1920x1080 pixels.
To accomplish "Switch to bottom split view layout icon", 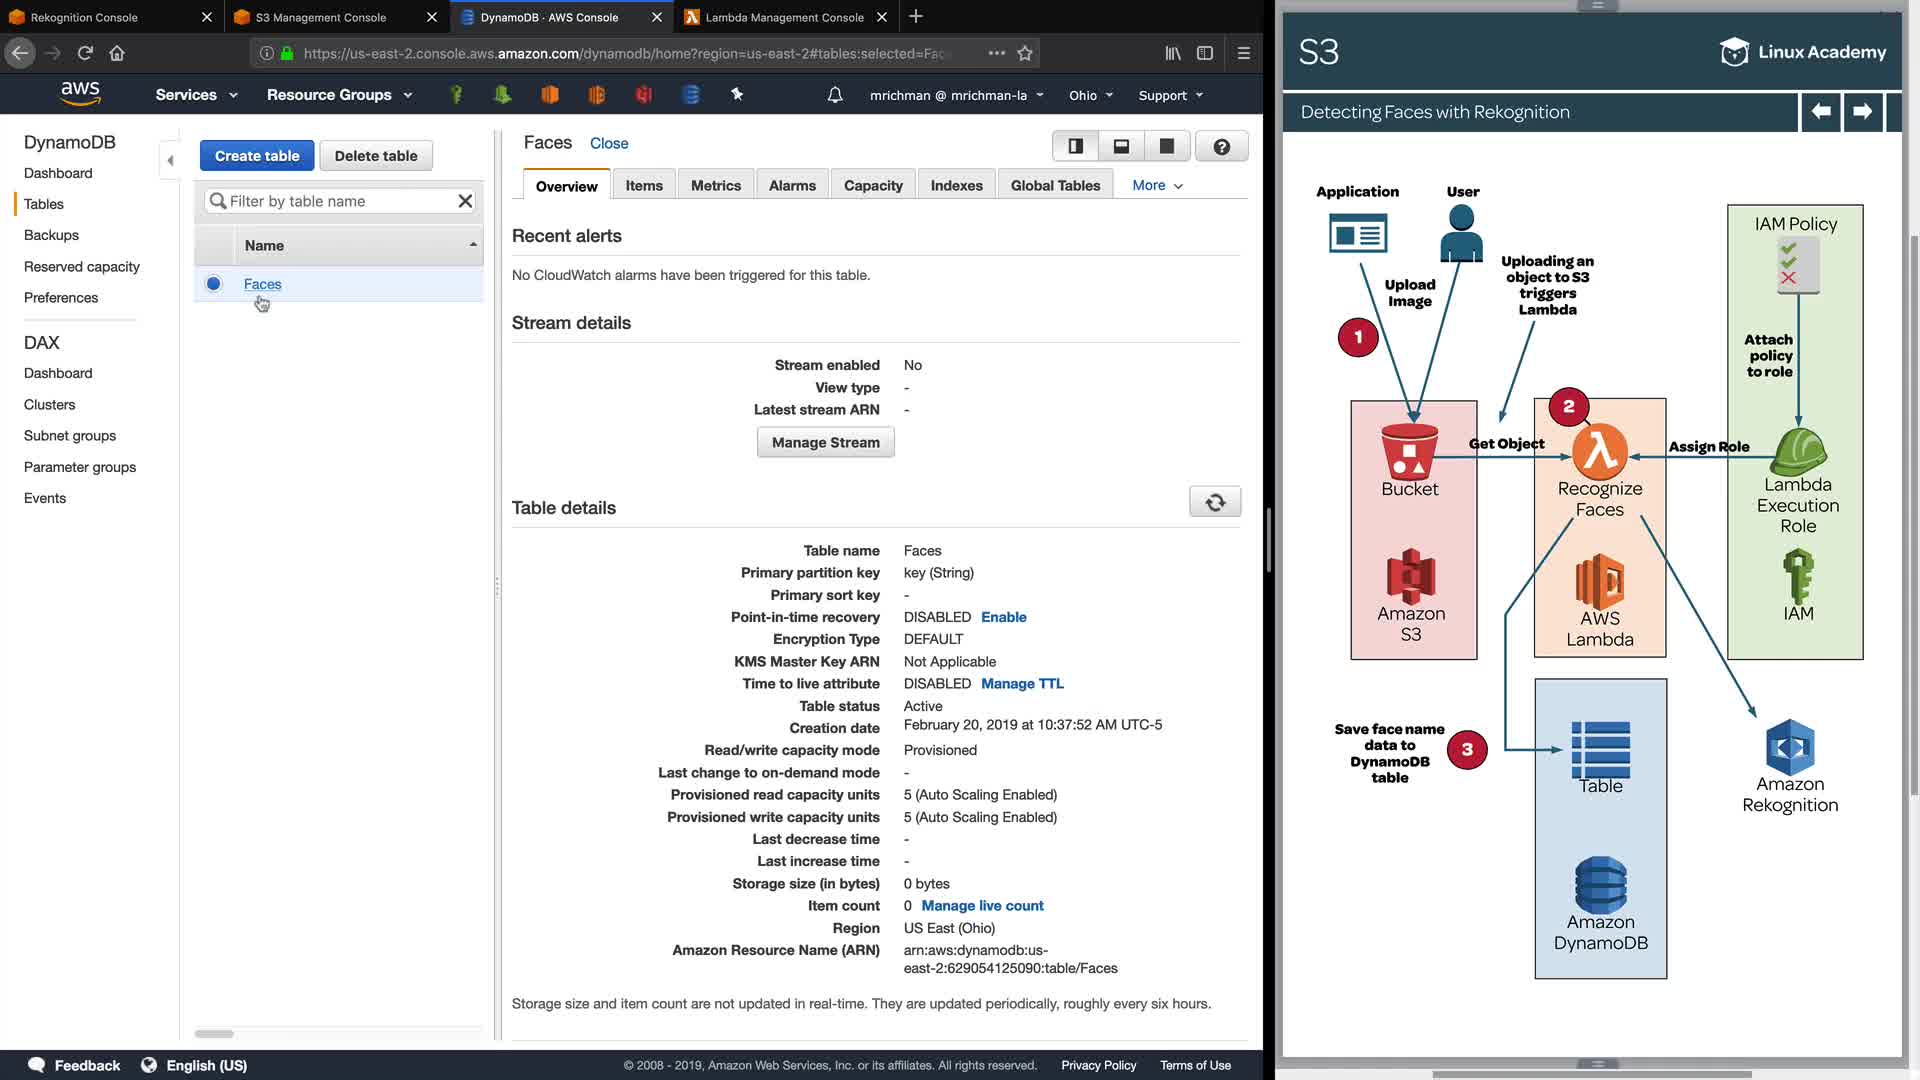I will click(x=1121, y=147).
